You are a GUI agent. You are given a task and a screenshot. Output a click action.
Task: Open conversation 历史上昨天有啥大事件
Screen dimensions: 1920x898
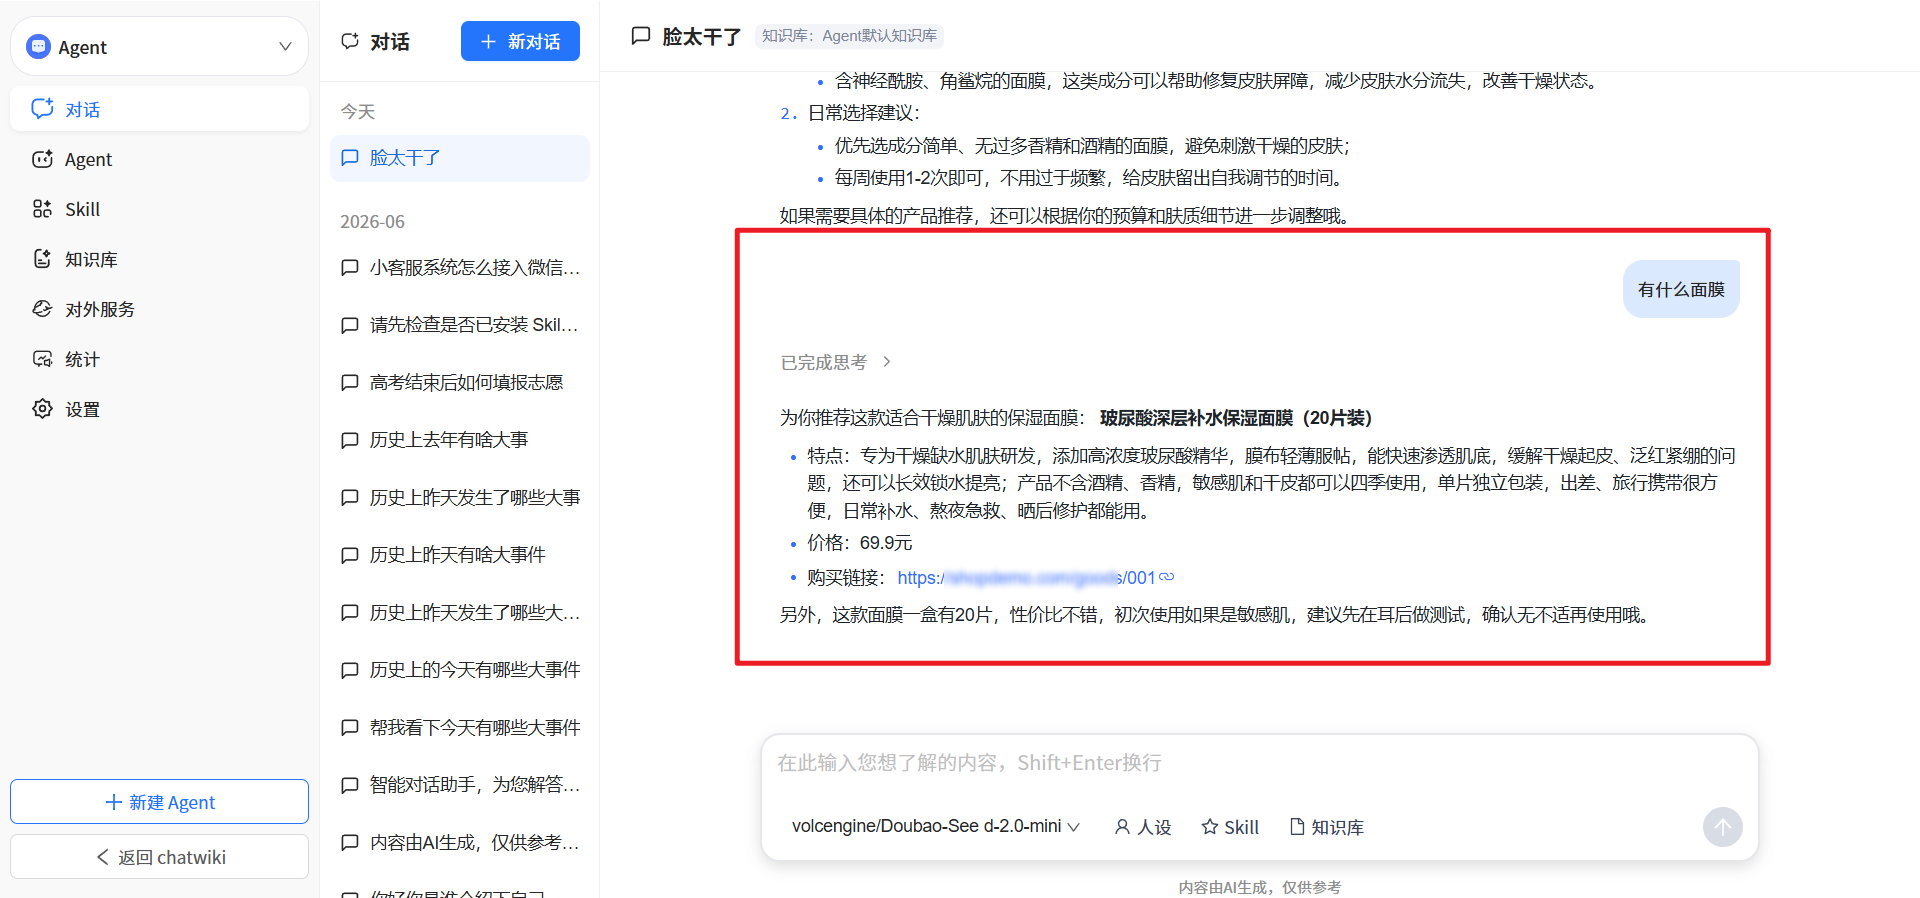click(460, 555)
